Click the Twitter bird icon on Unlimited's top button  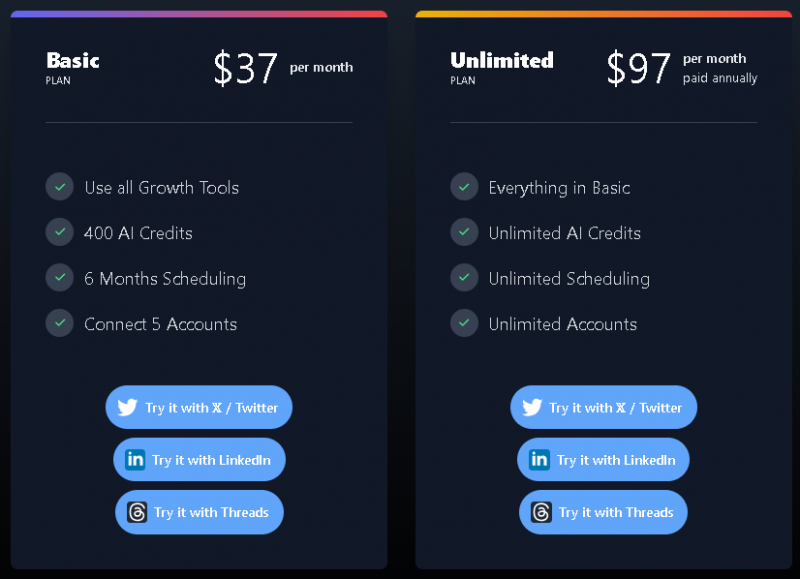[535, 407]
